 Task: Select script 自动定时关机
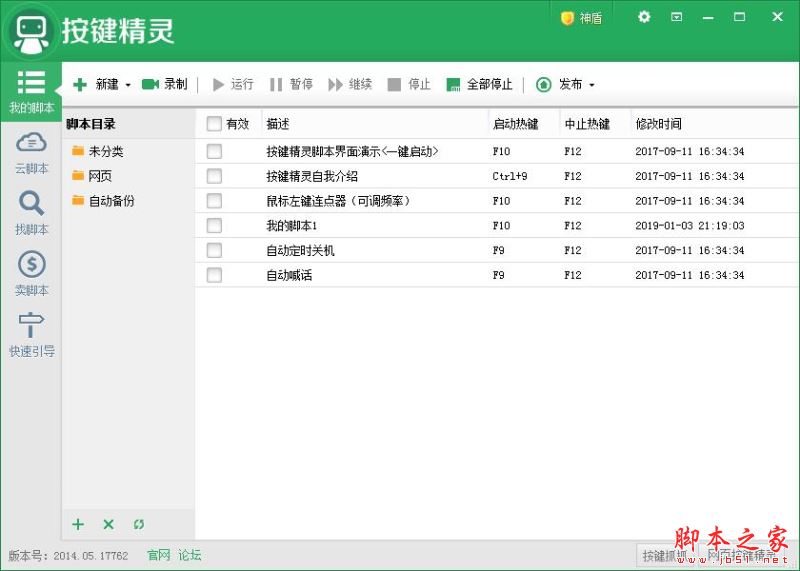[x=300, y=251]
